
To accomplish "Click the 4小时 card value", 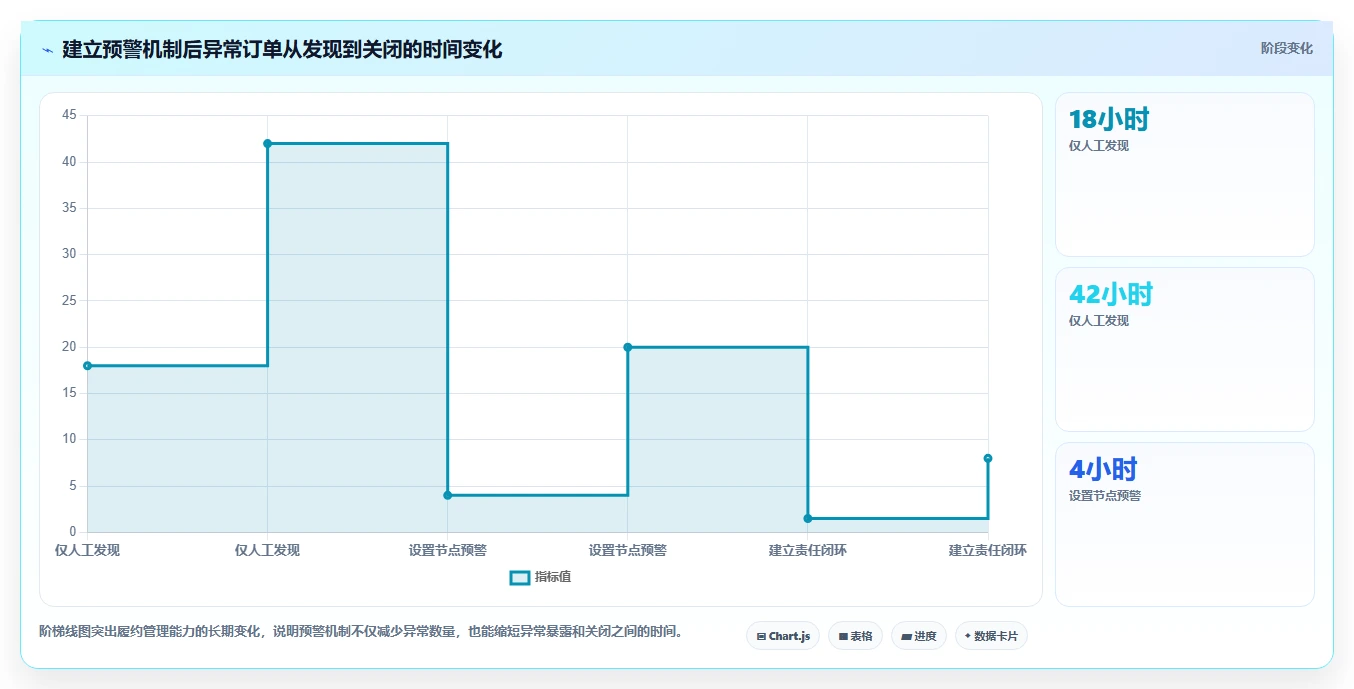I will click(x=1103, y=470).
